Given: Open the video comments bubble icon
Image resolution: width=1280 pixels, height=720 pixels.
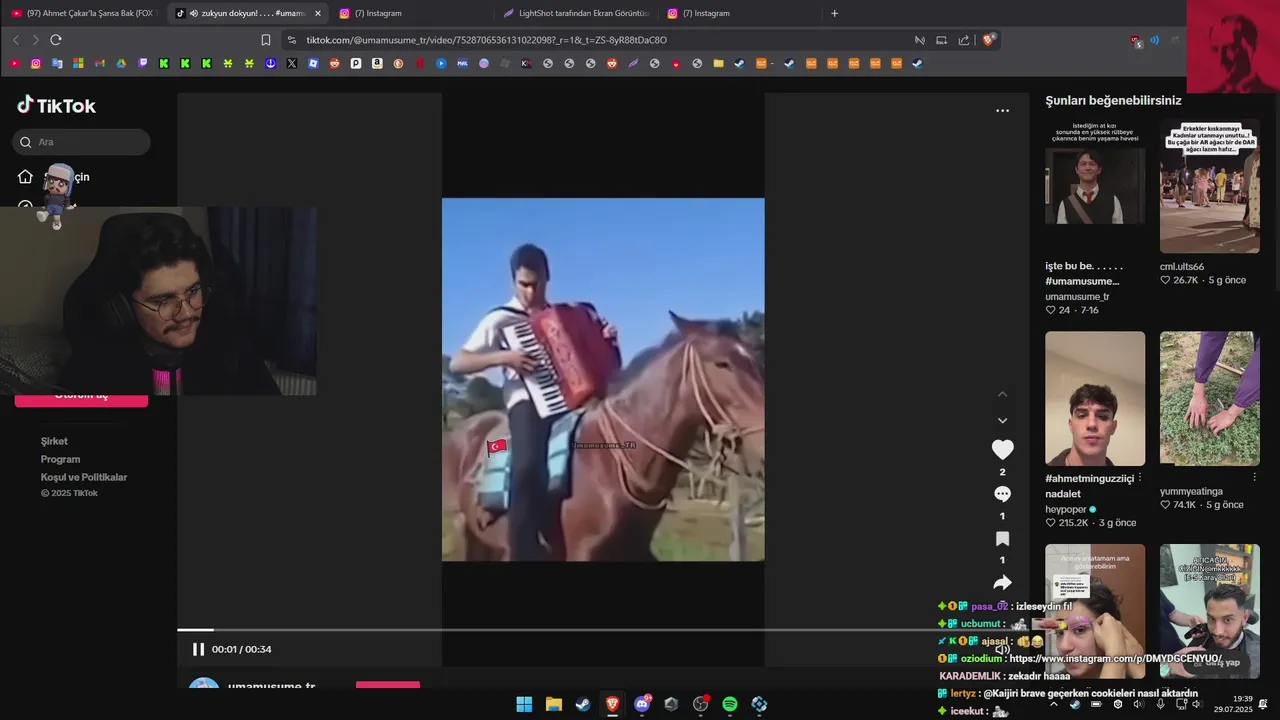Looking at the screenshot, I should coord(1002,494).
